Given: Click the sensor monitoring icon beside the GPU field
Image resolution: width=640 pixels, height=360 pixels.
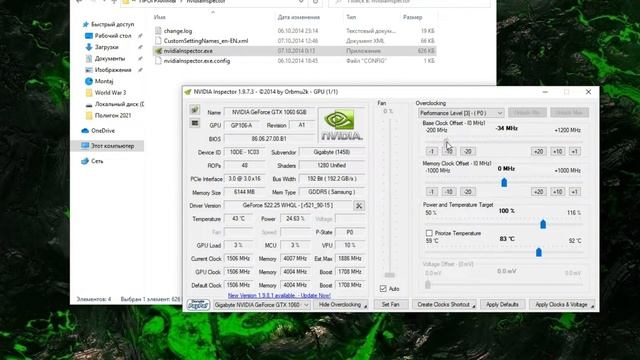Looking at the screenshot, I should tap(195, 123).
